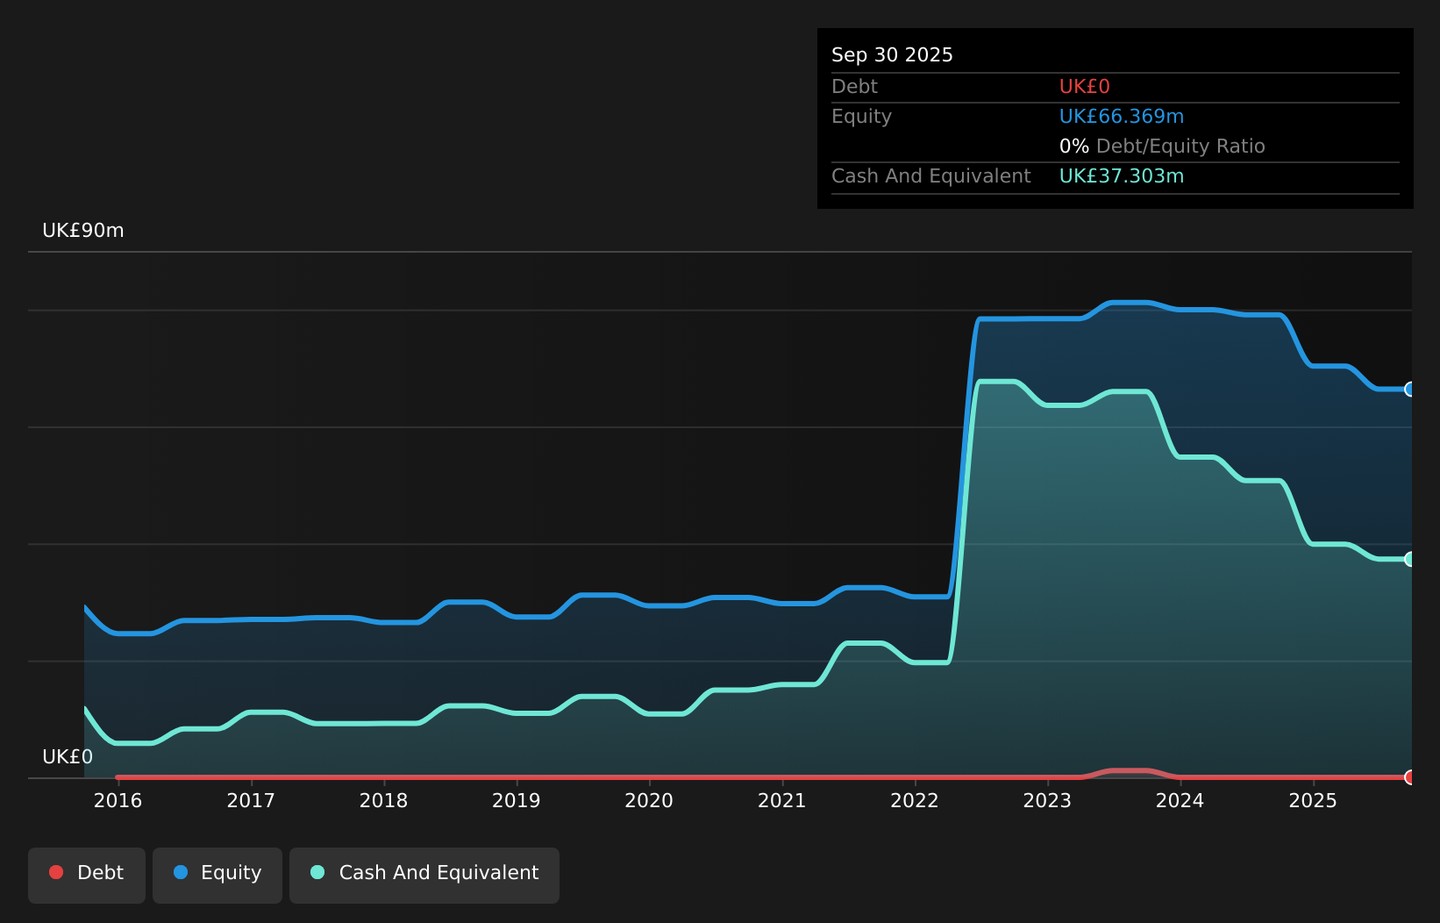Click the red Debt legend dot
The image size is (1440, 923).
click(56, 872)
